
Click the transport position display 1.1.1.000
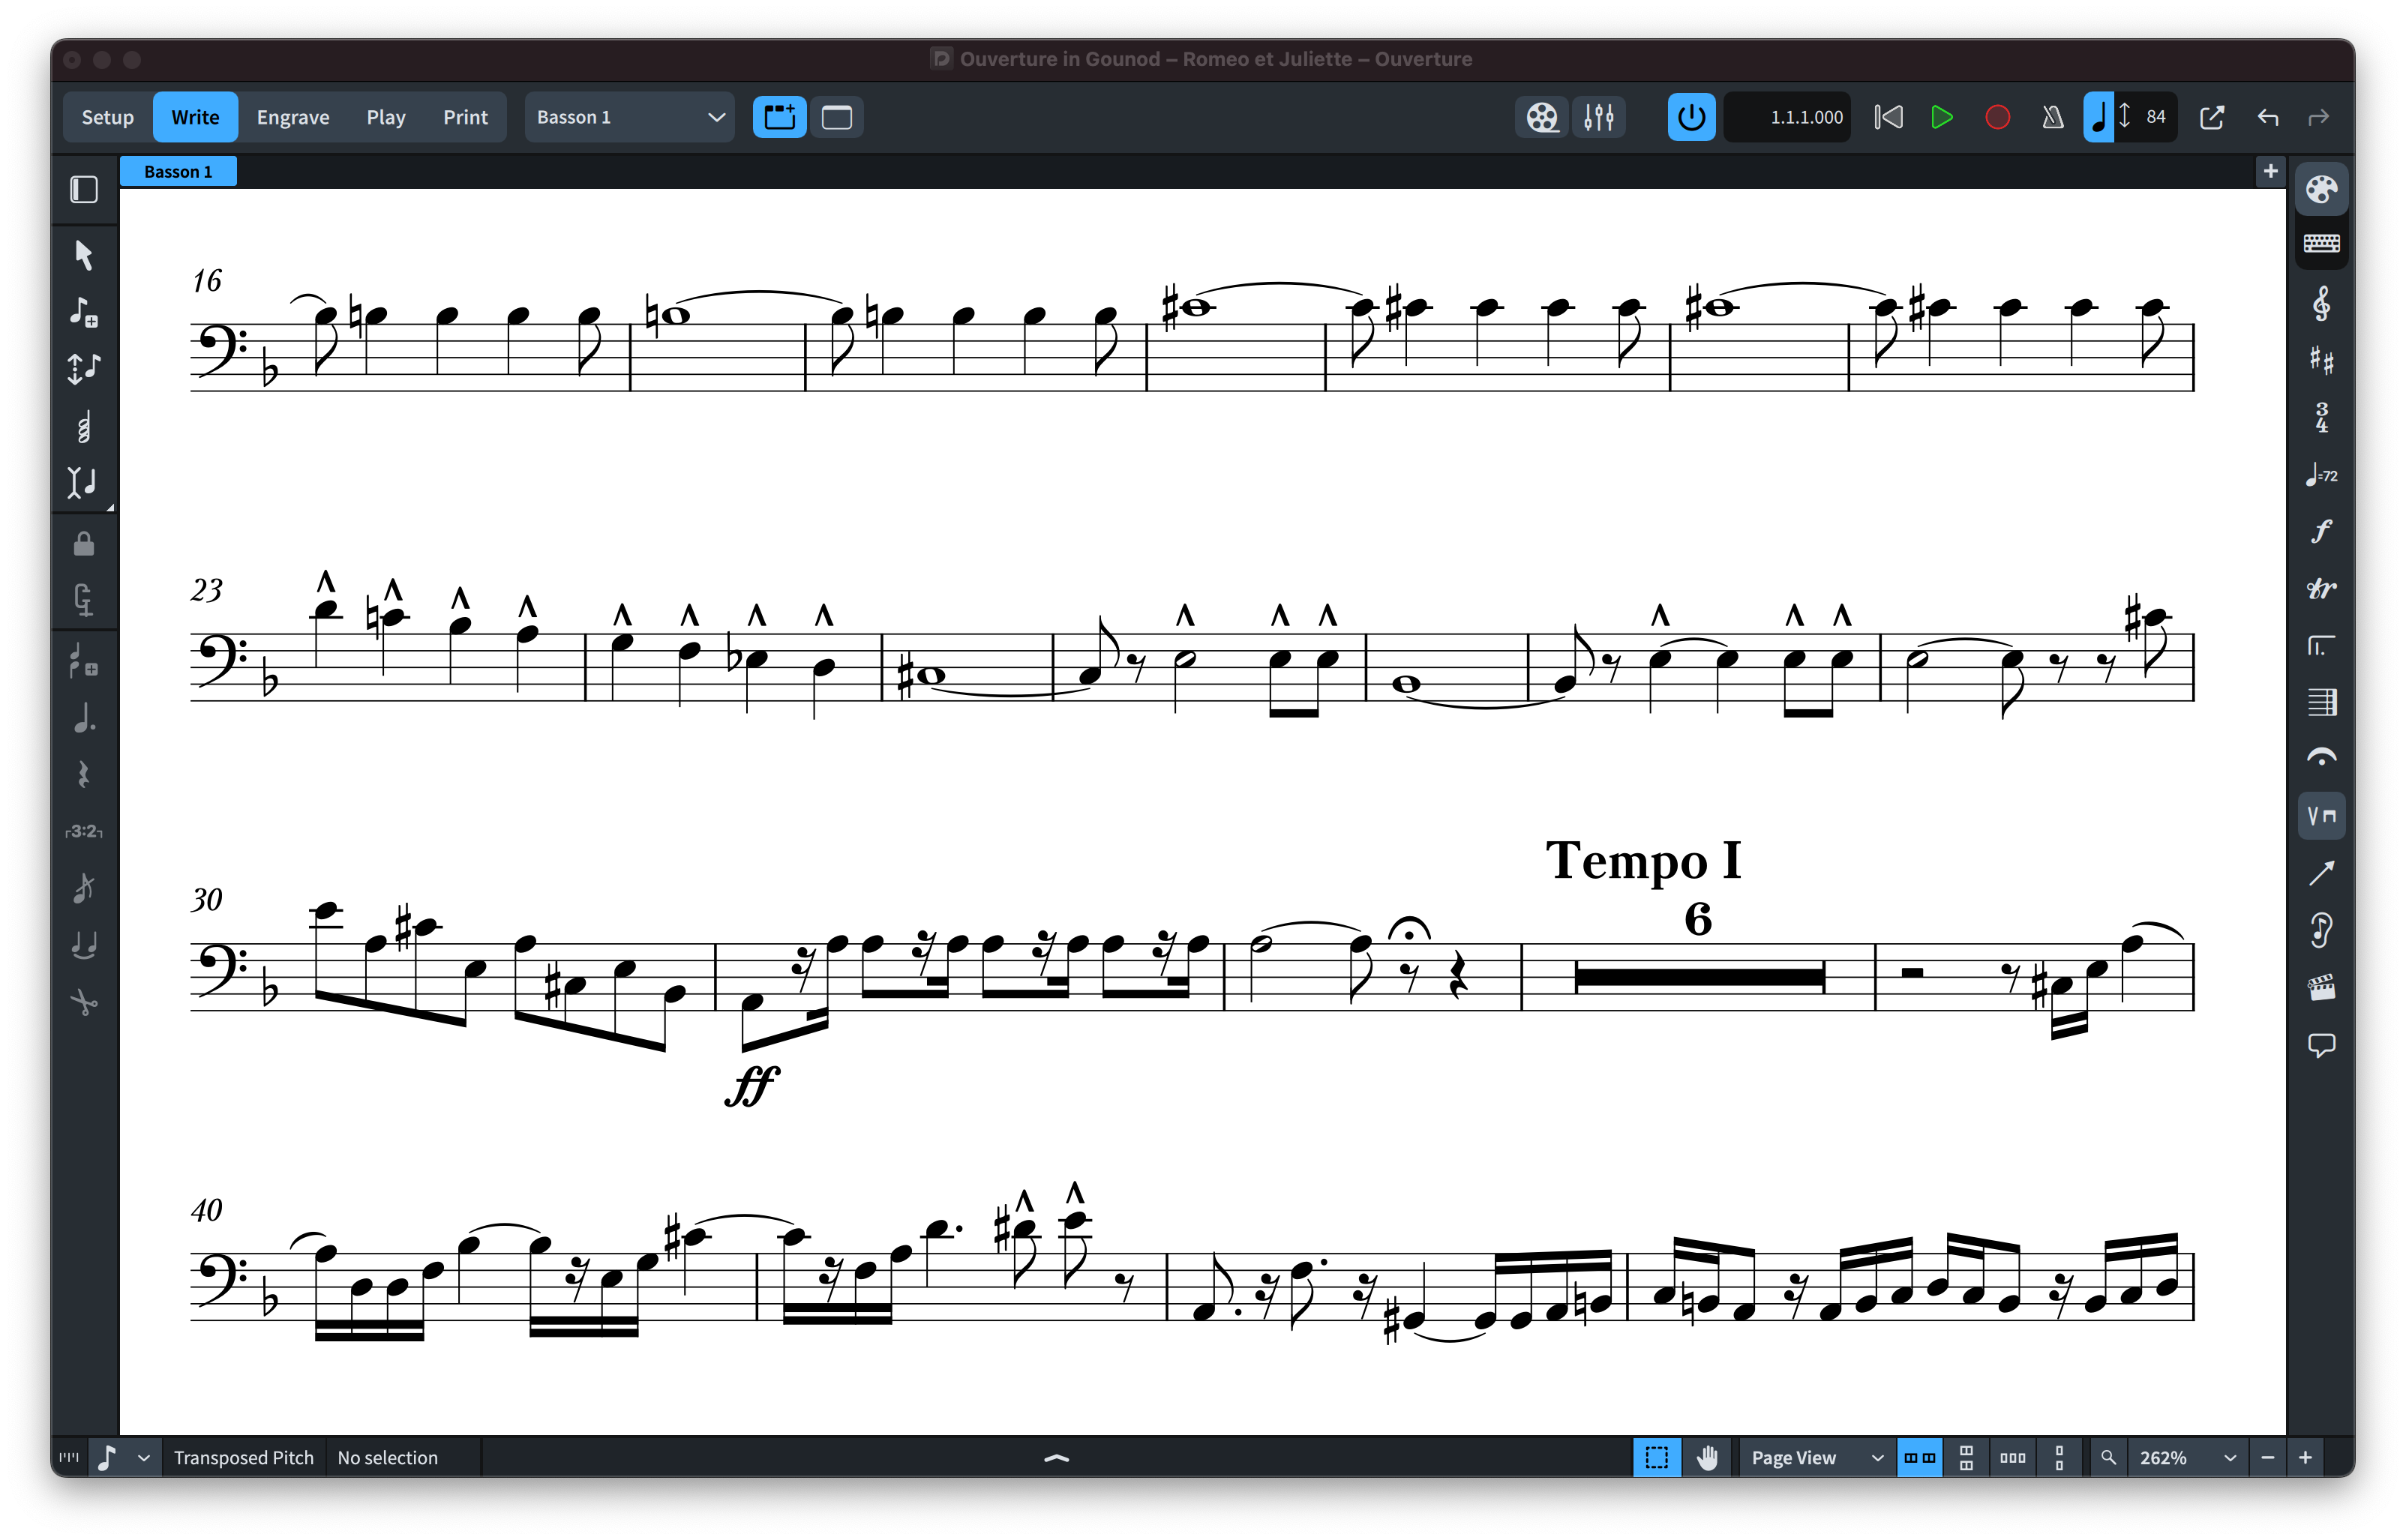pos(1788,117)
